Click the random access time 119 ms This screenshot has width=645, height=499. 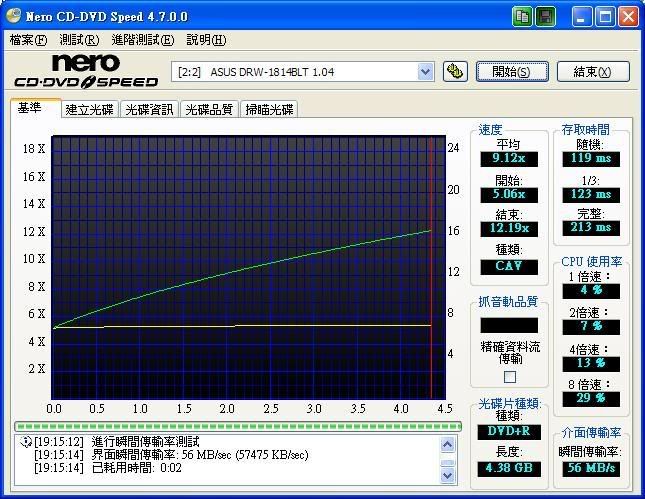(591, 158)
